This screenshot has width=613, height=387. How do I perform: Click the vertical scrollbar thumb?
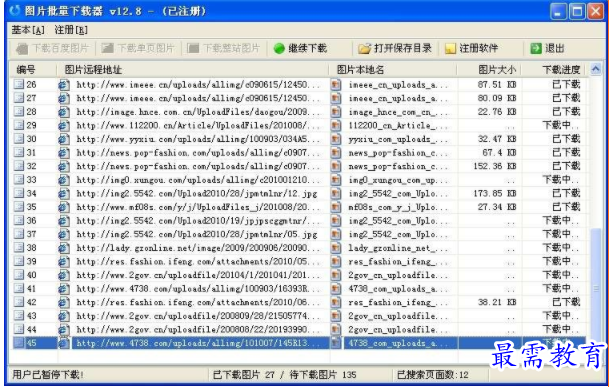click(596, 288)
